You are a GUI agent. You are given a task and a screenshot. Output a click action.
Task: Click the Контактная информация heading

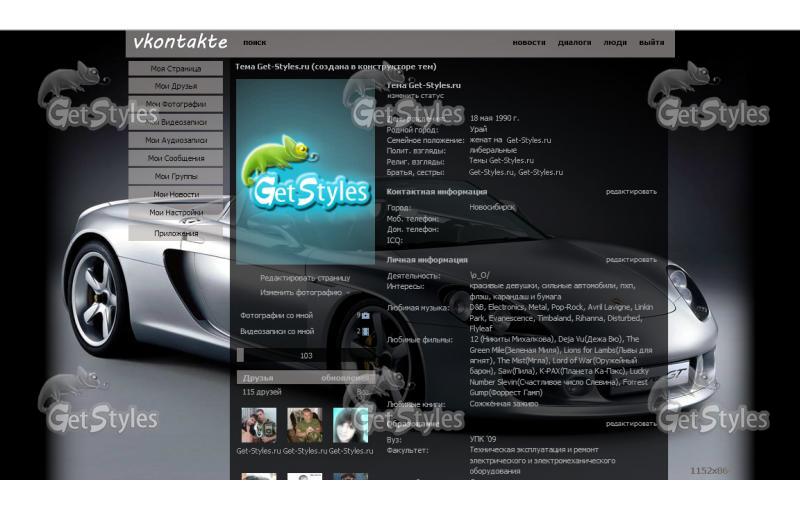[437, 192]
